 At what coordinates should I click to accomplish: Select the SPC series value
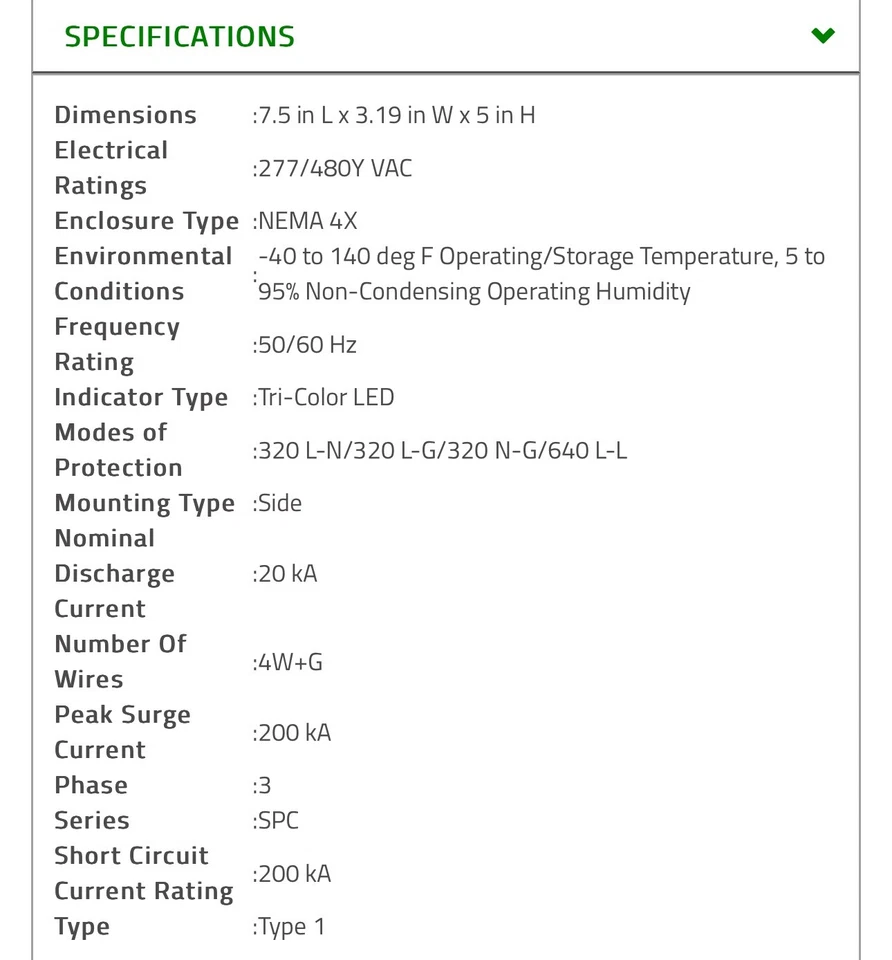279,821
